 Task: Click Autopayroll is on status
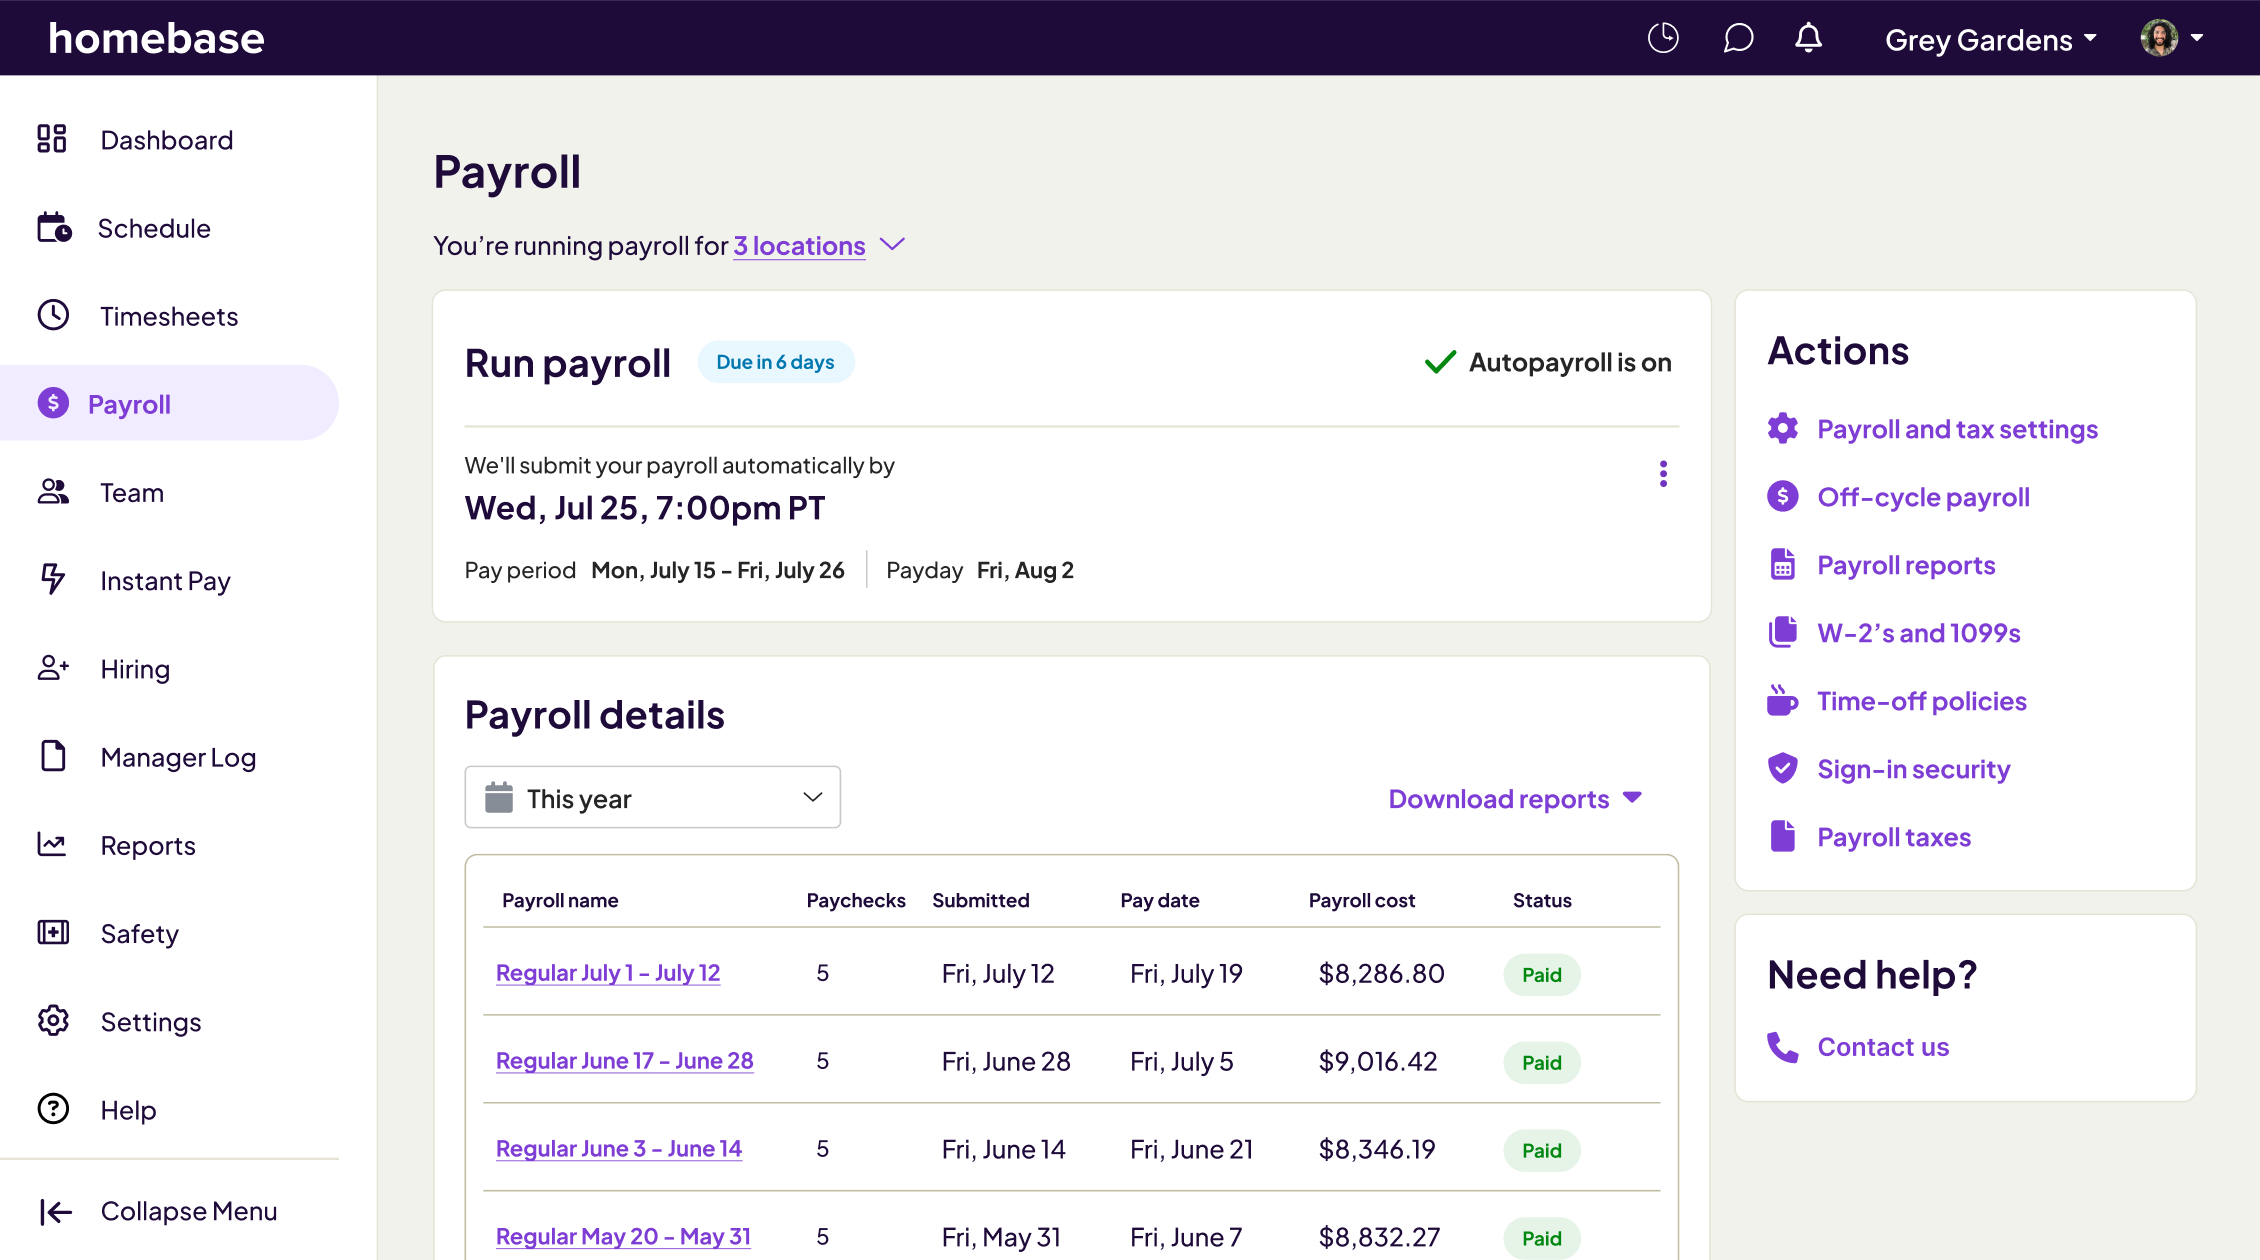point(1548,362)
